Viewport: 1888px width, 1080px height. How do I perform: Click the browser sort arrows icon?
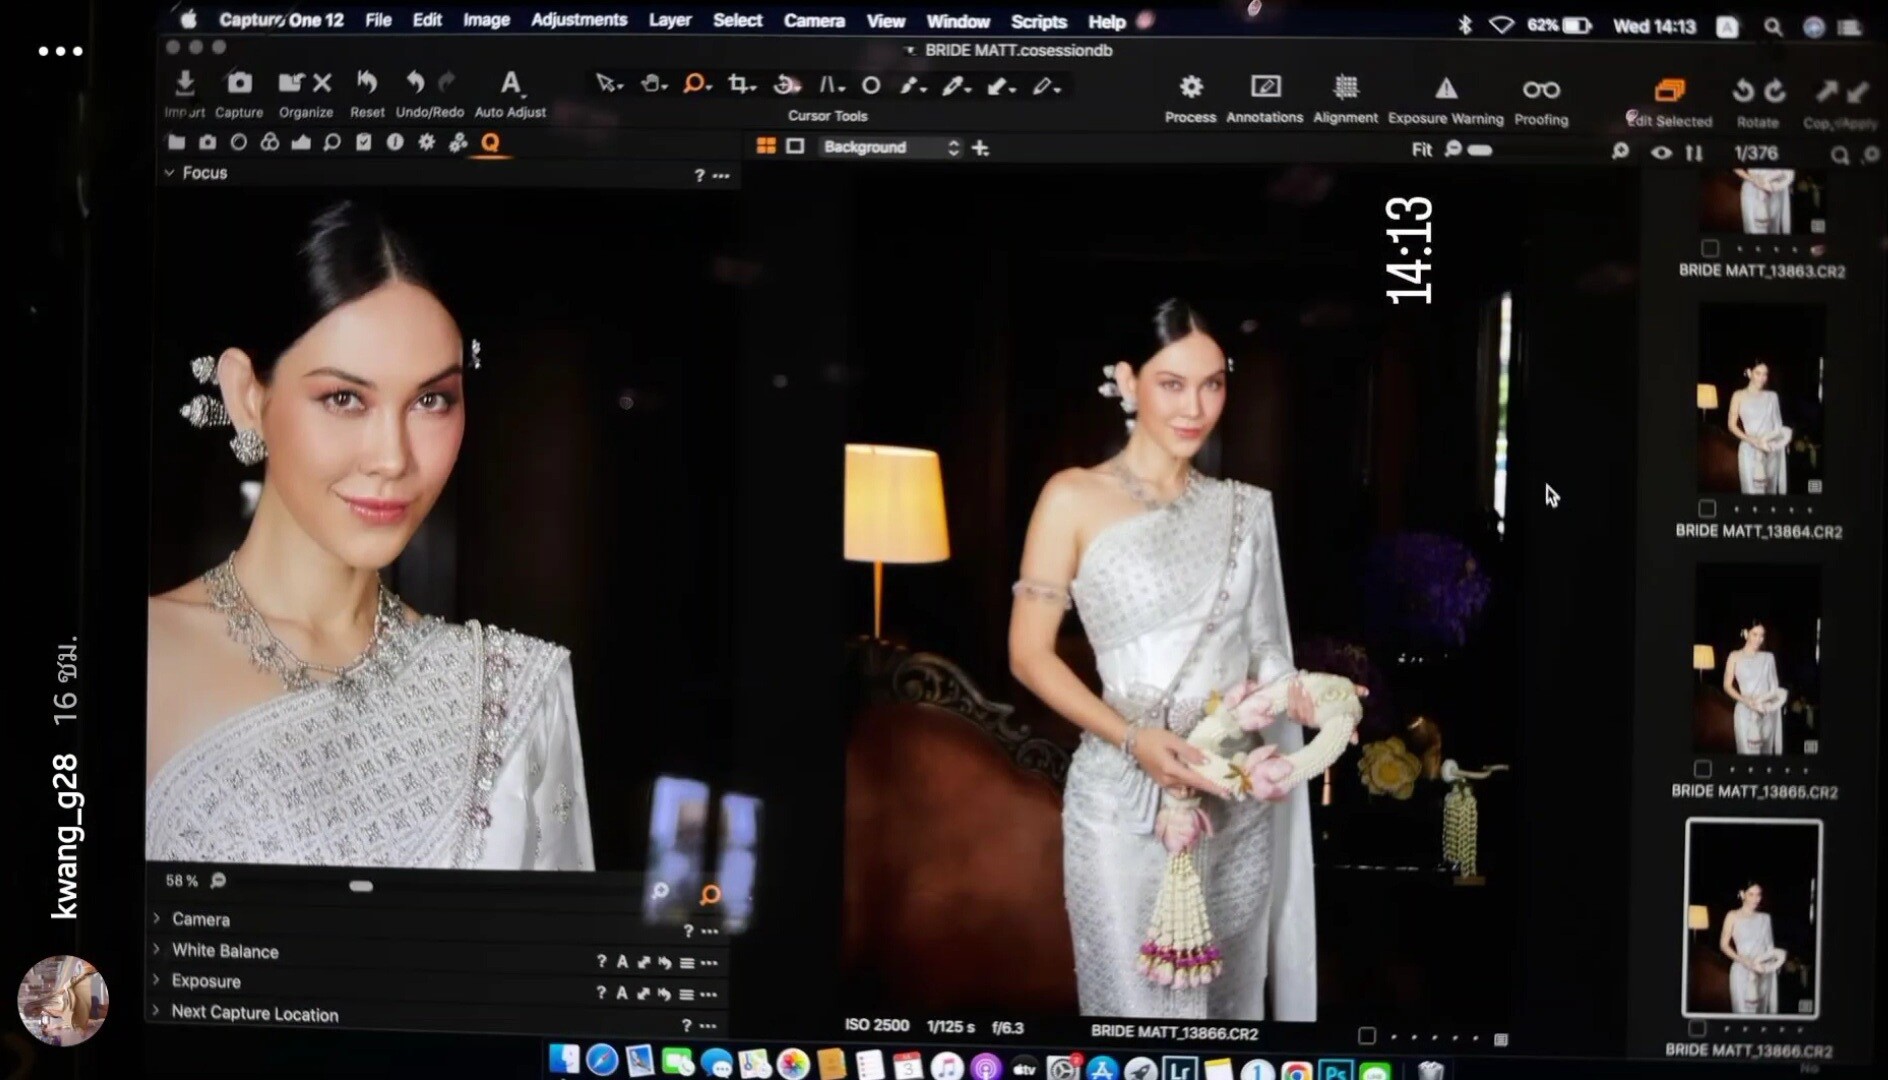click(x=1693, y=153)
